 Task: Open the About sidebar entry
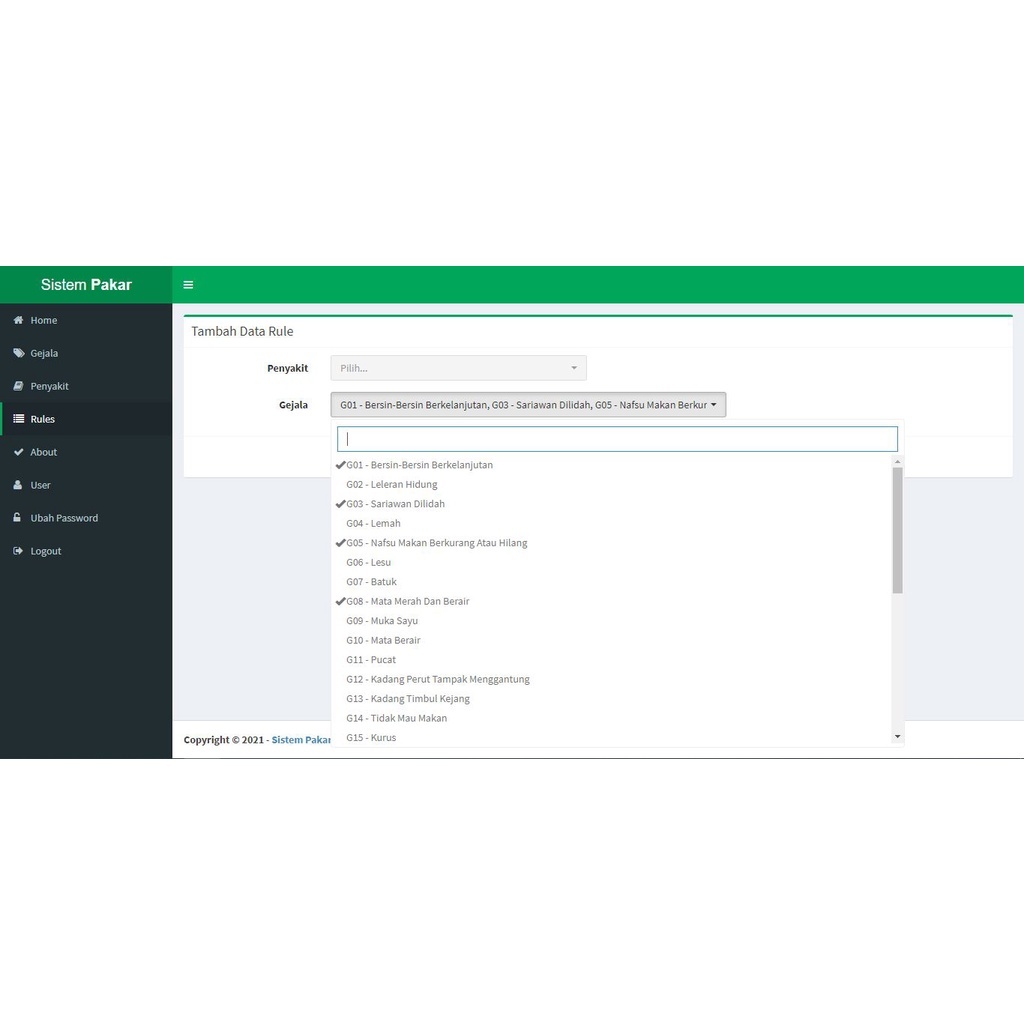[x=86, y=452]
